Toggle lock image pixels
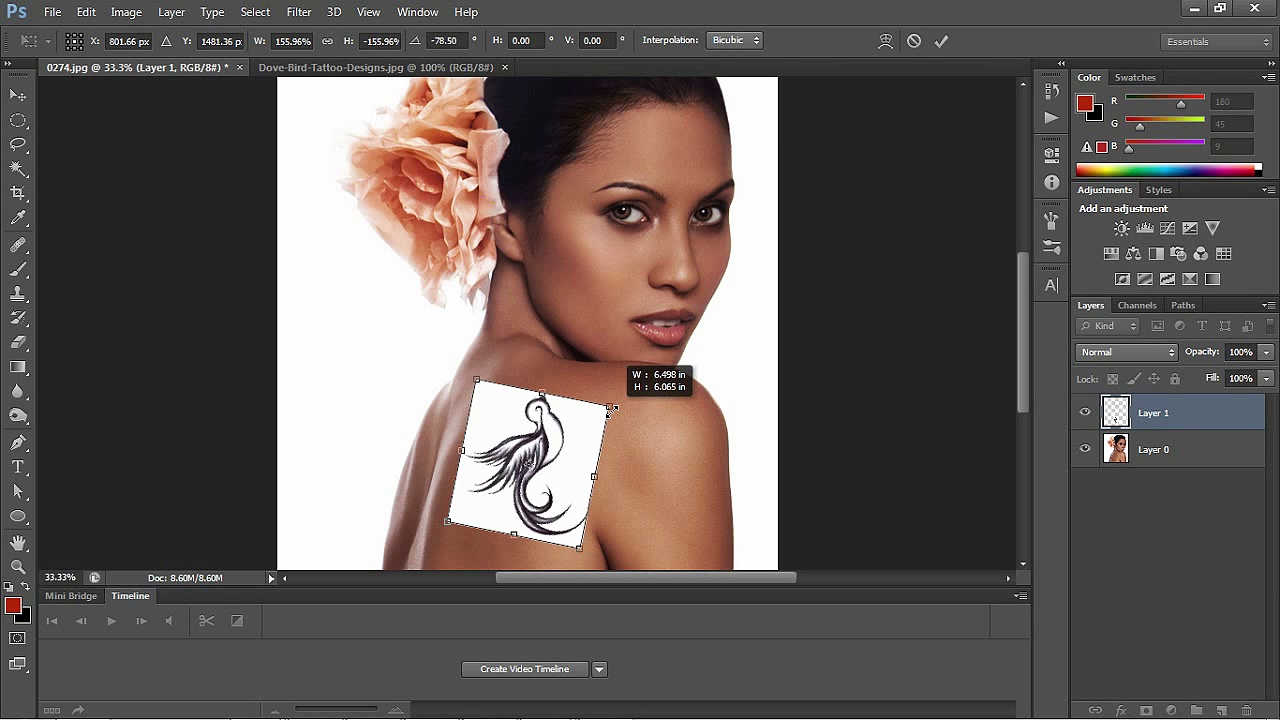1280x720 pixels. [1133, 379]
